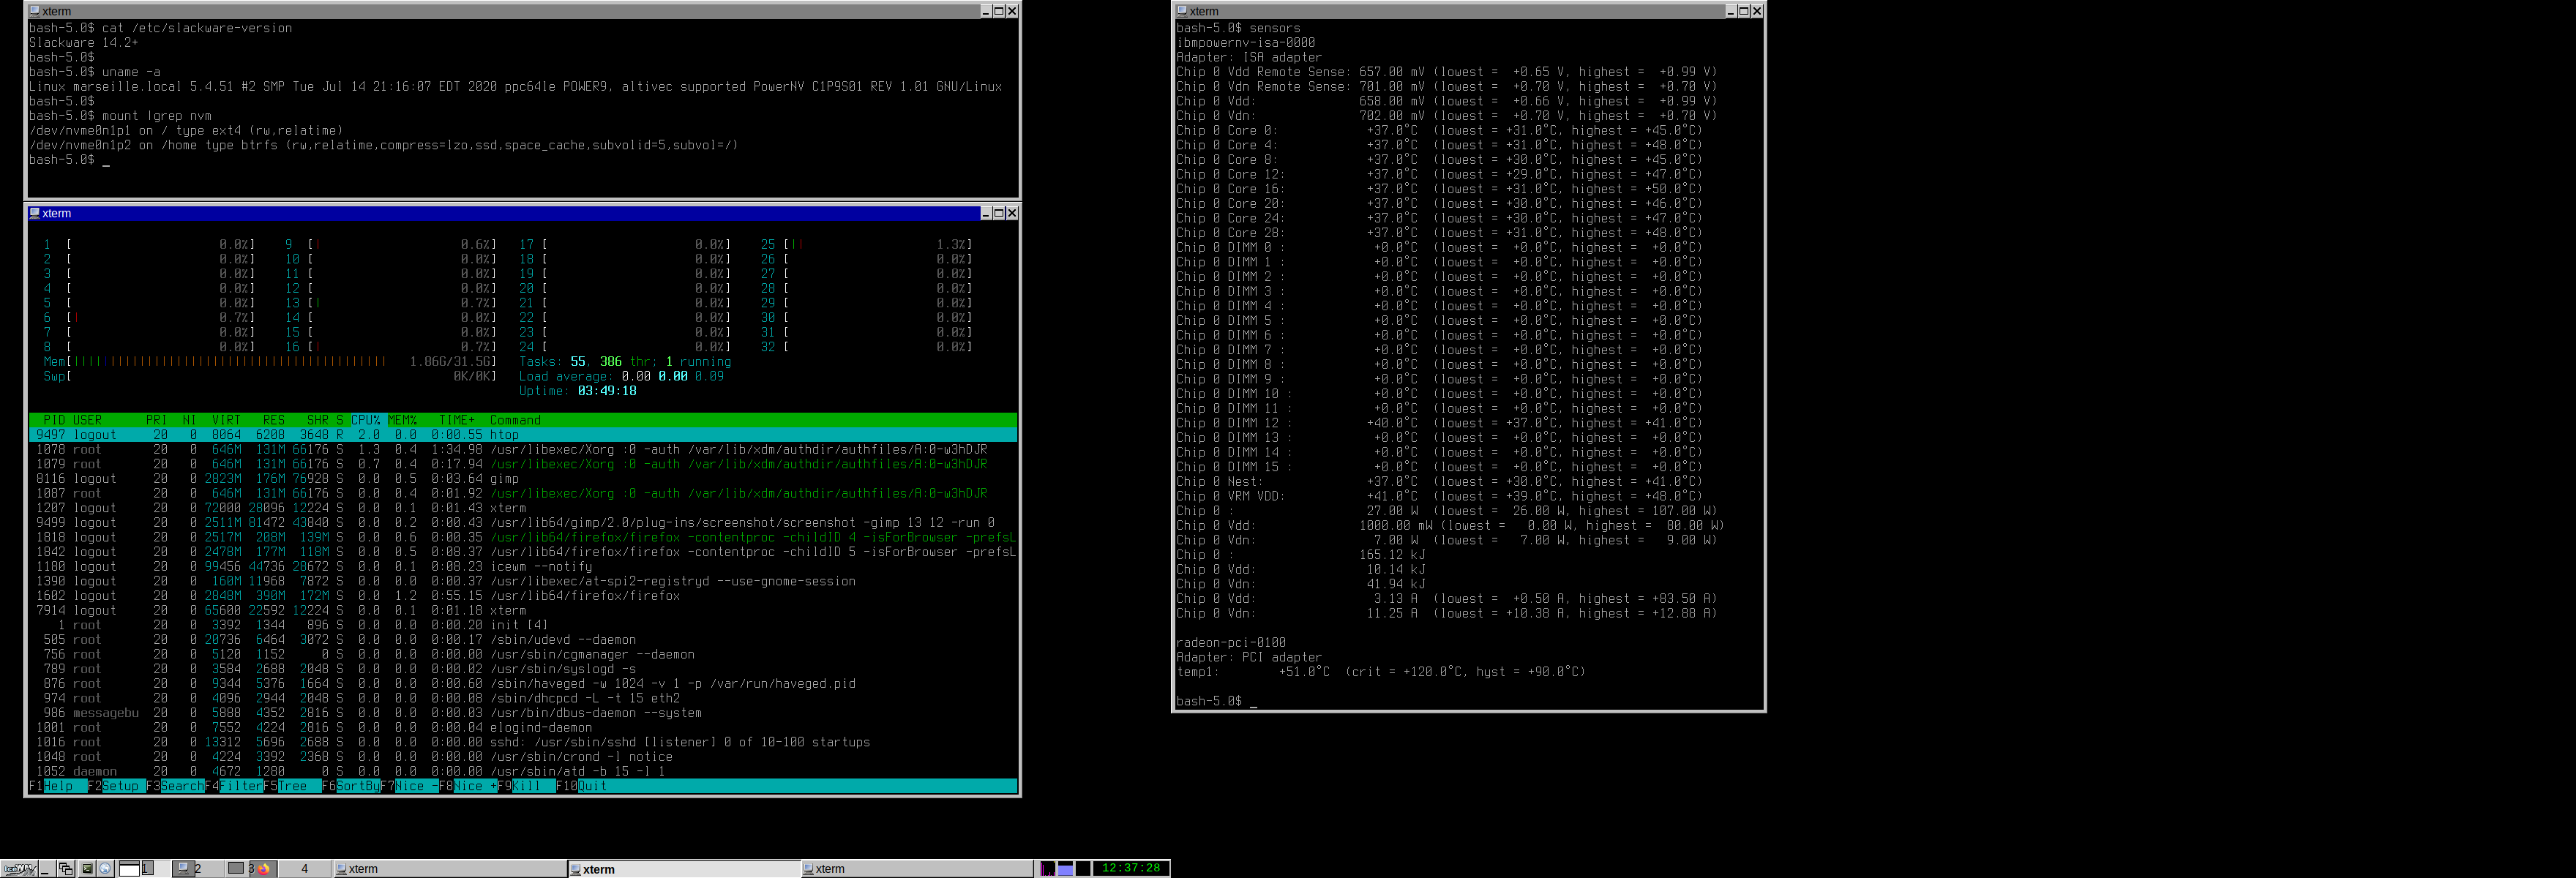The height and width of the screenshot is (878, 2576).
Task: Open the IceWM start menu button
Action: click(19, 869)
